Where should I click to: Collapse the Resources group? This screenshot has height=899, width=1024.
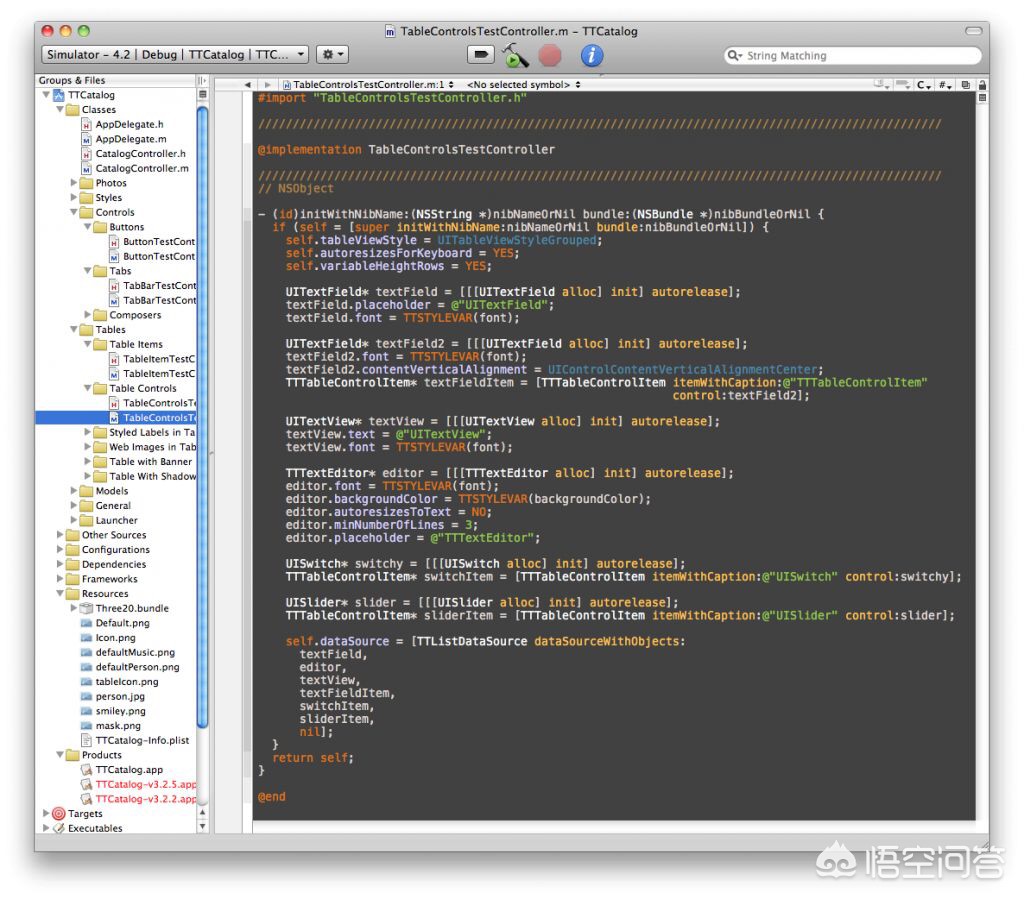(x=60, y=593)
